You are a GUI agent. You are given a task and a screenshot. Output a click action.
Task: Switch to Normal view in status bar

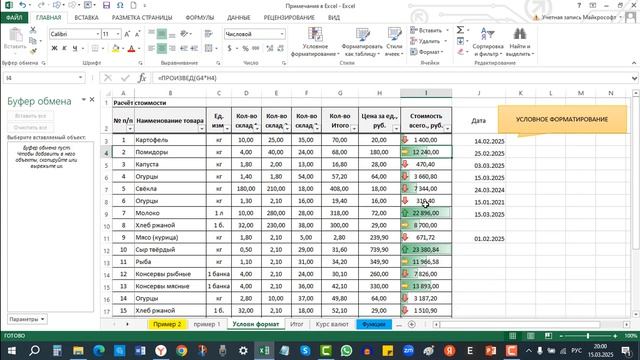point(513,336)
